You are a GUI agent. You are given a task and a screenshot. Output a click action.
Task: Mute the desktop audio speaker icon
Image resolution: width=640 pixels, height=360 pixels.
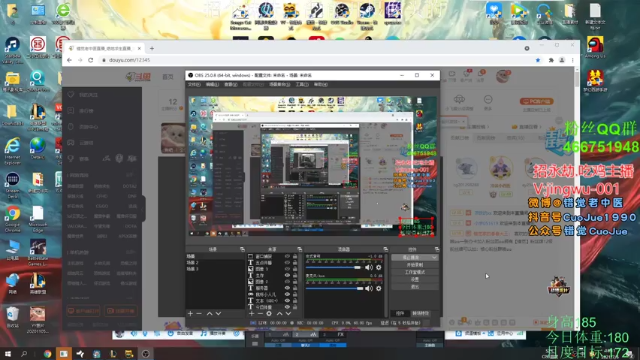[369, 267]
